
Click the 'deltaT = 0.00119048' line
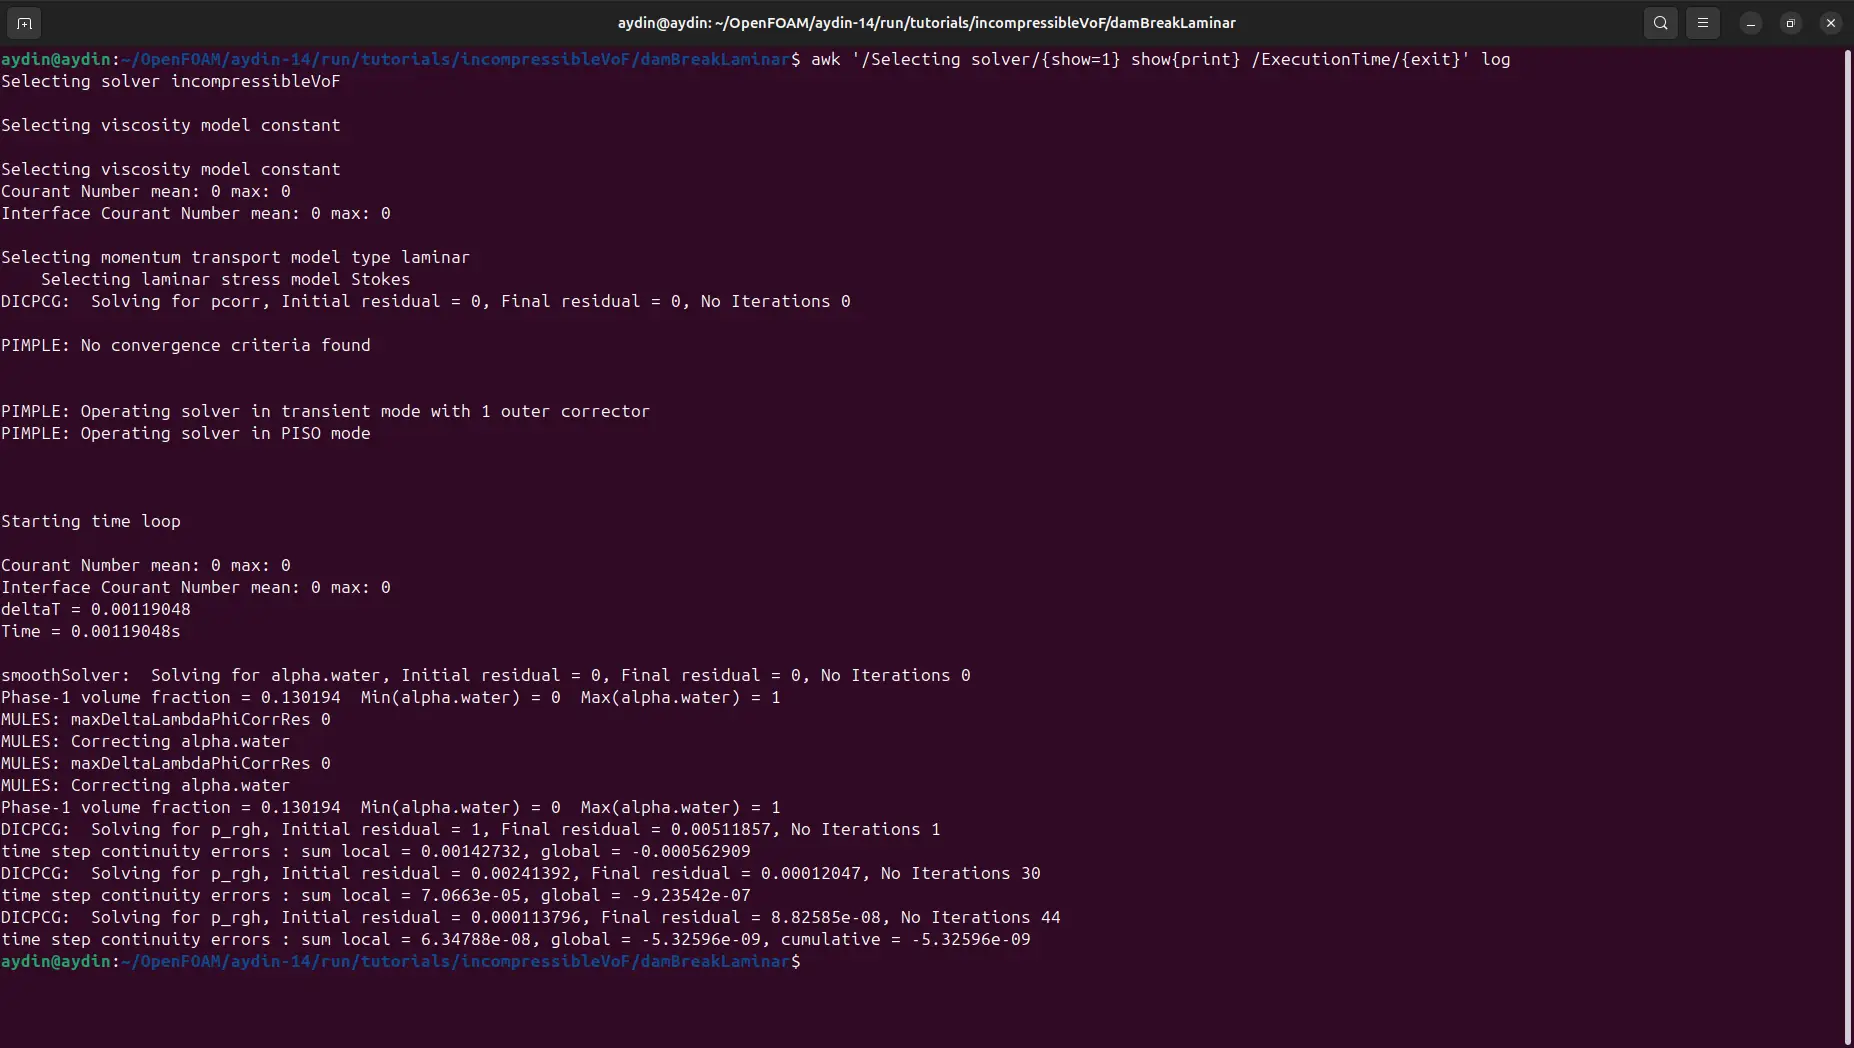coord(96,609)
